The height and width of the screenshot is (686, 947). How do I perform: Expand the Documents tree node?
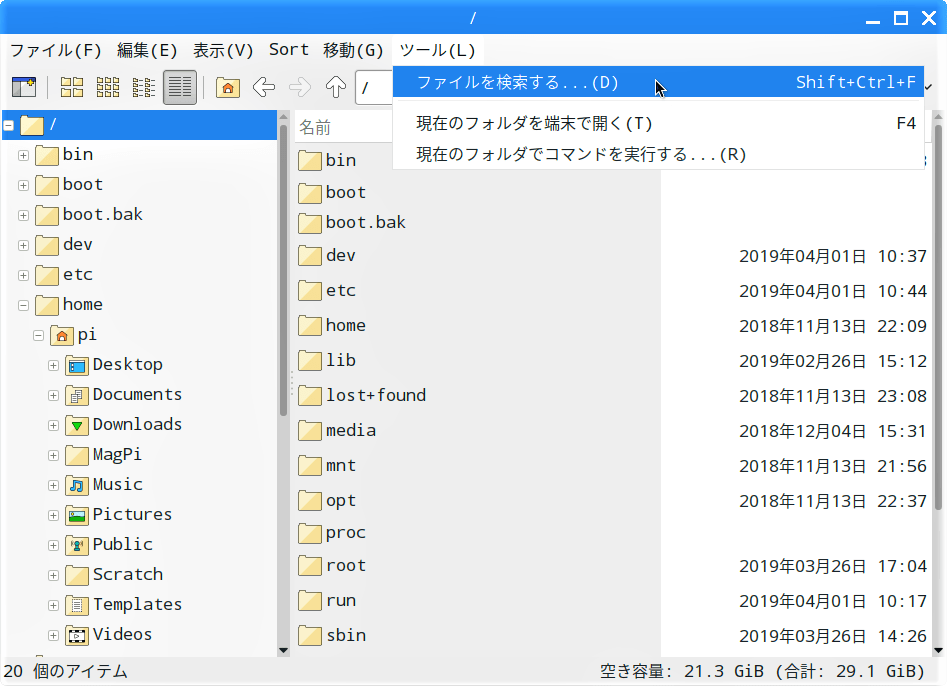[53, 396]
